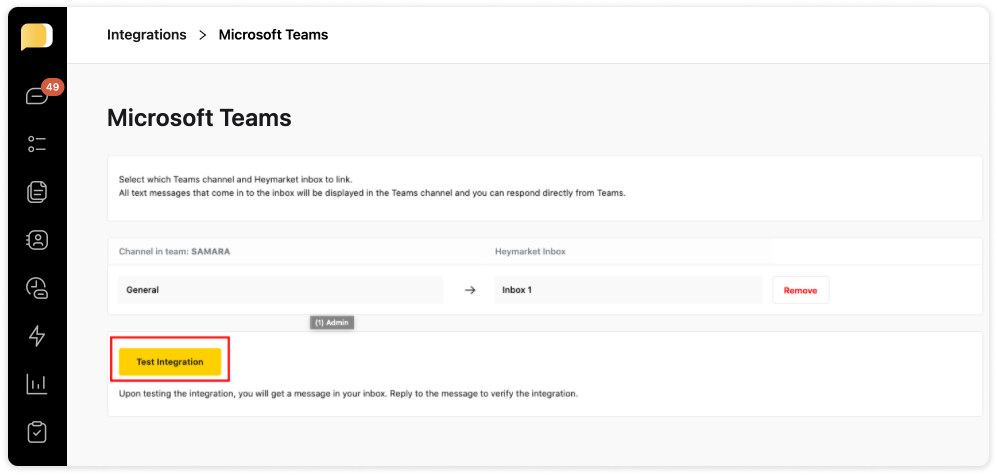This screenshot has height=475, width=997.
Task: Select the General channel field
Action: click(x=280, y=290)
